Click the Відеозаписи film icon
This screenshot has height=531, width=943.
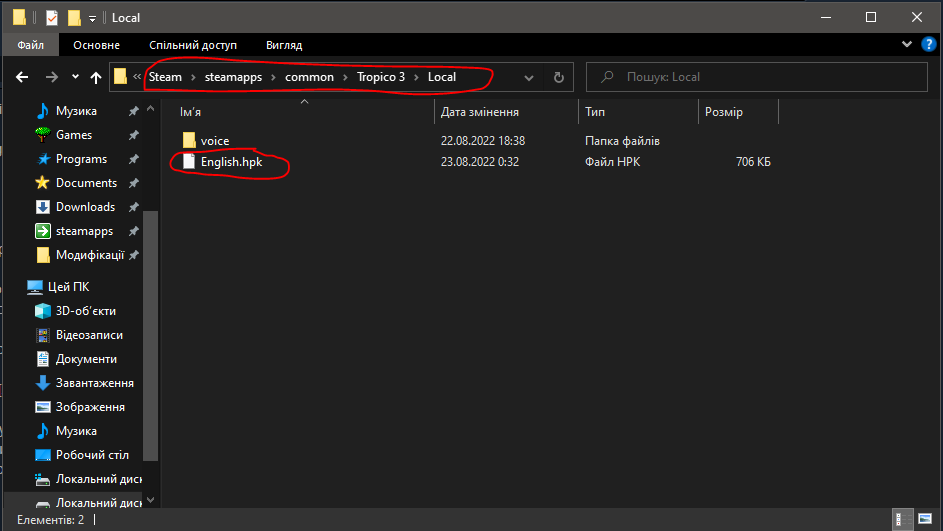(43, 335)
